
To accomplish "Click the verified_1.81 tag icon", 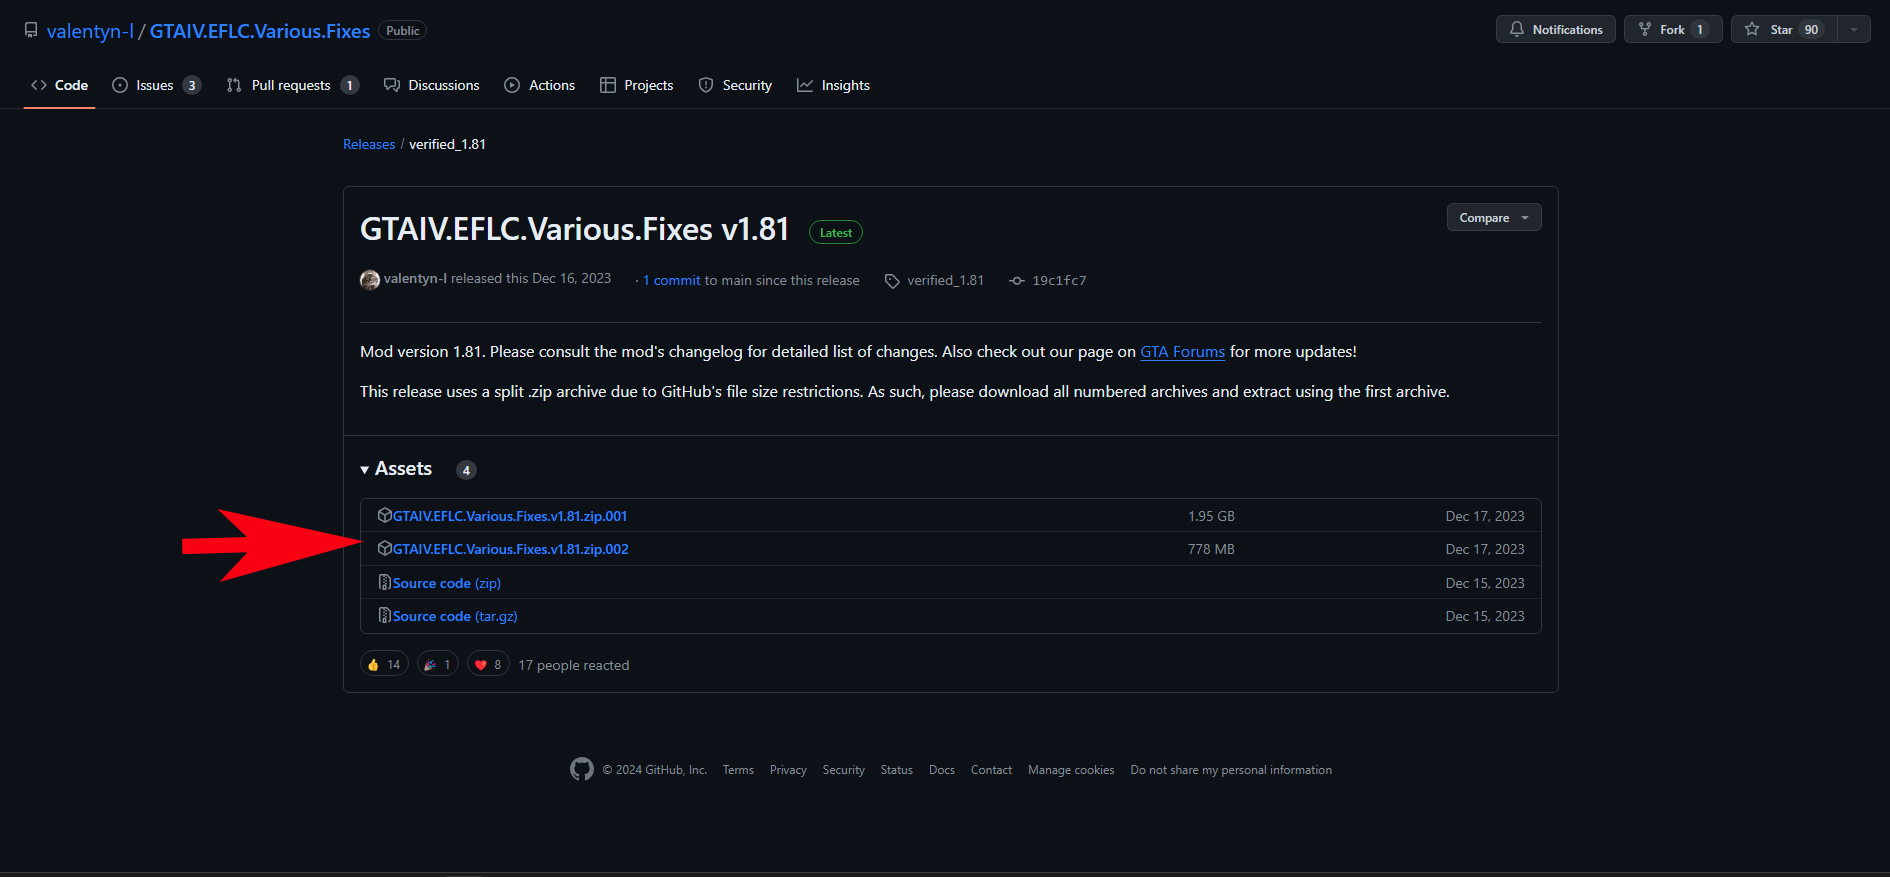I will tap(892, 281).
